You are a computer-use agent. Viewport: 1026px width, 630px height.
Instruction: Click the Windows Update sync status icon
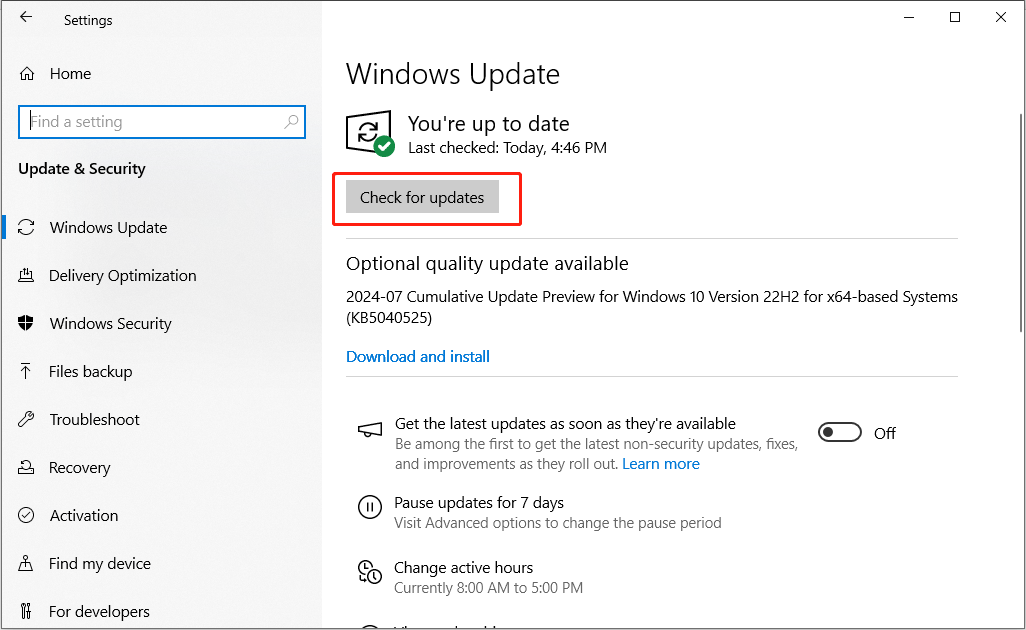point(368,133)
